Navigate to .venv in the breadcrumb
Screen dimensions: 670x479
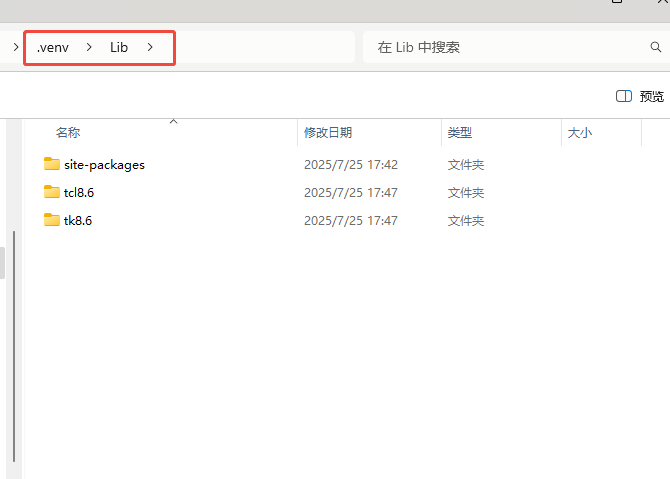(x=52, y=47)
